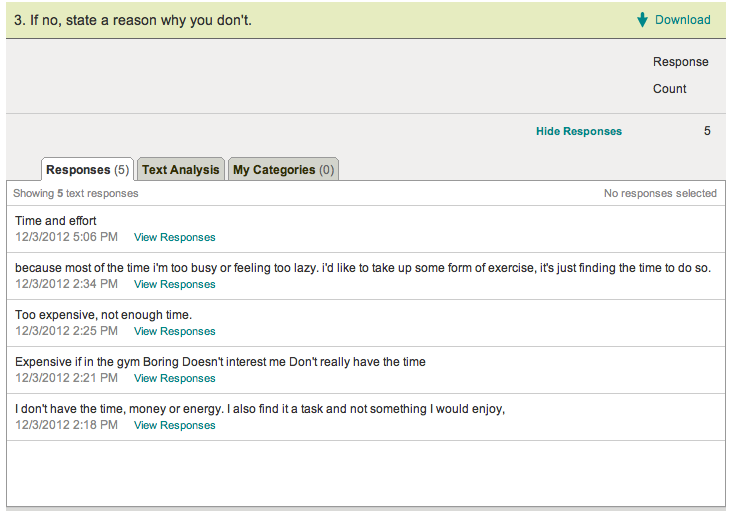View Responses for the 2:21 PM entry

point(175,378)
